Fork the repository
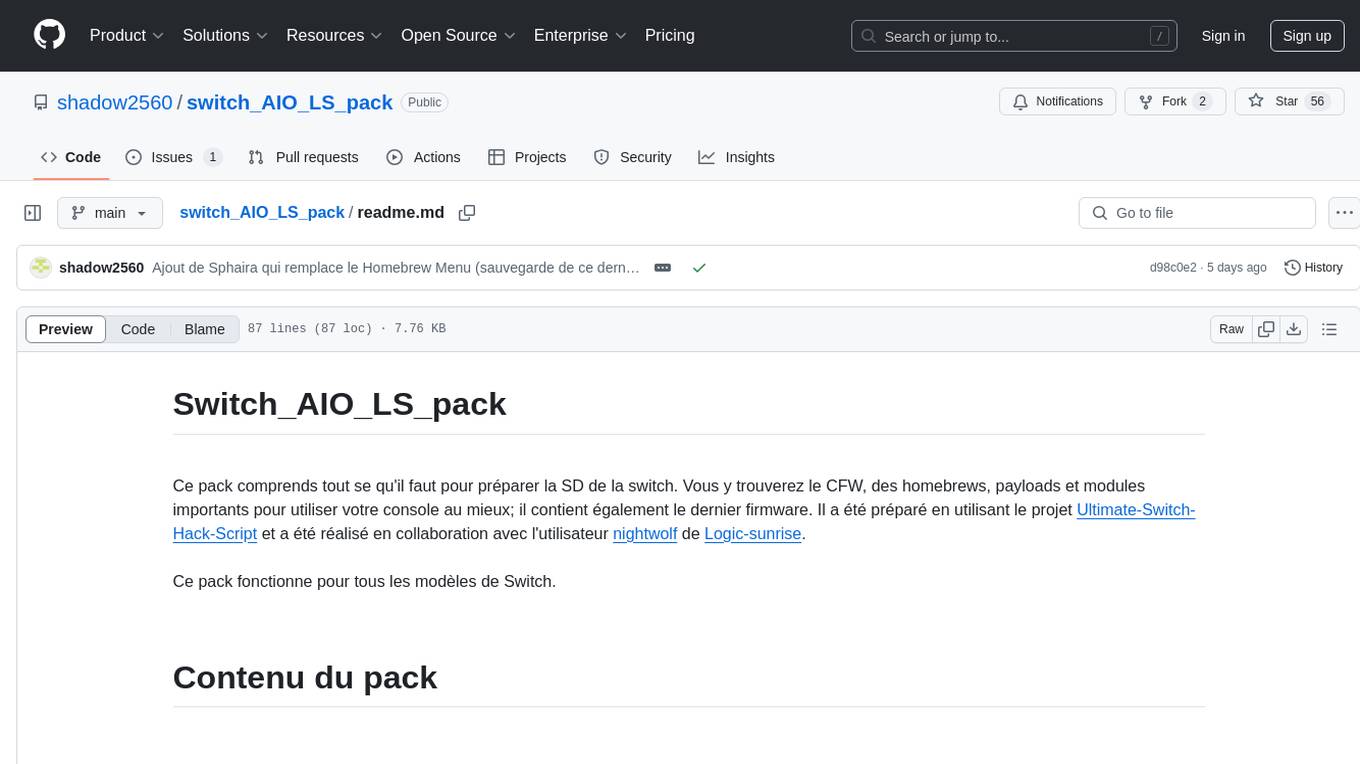Viewport: 1360px width, 764px height. click(1175, 101)
